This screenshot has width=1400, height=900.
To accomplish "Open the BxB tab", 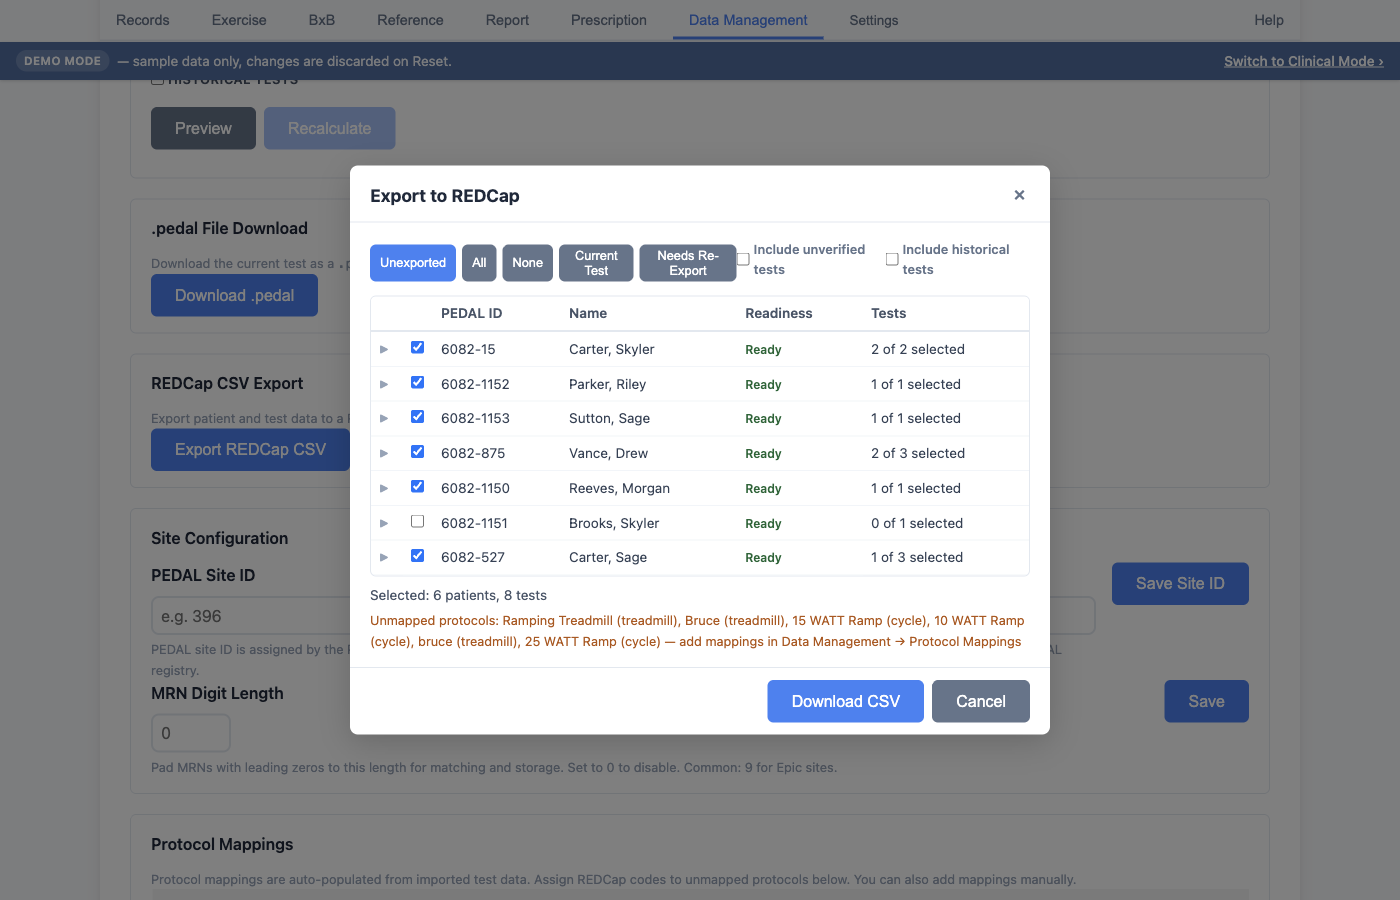I will 322,20.
